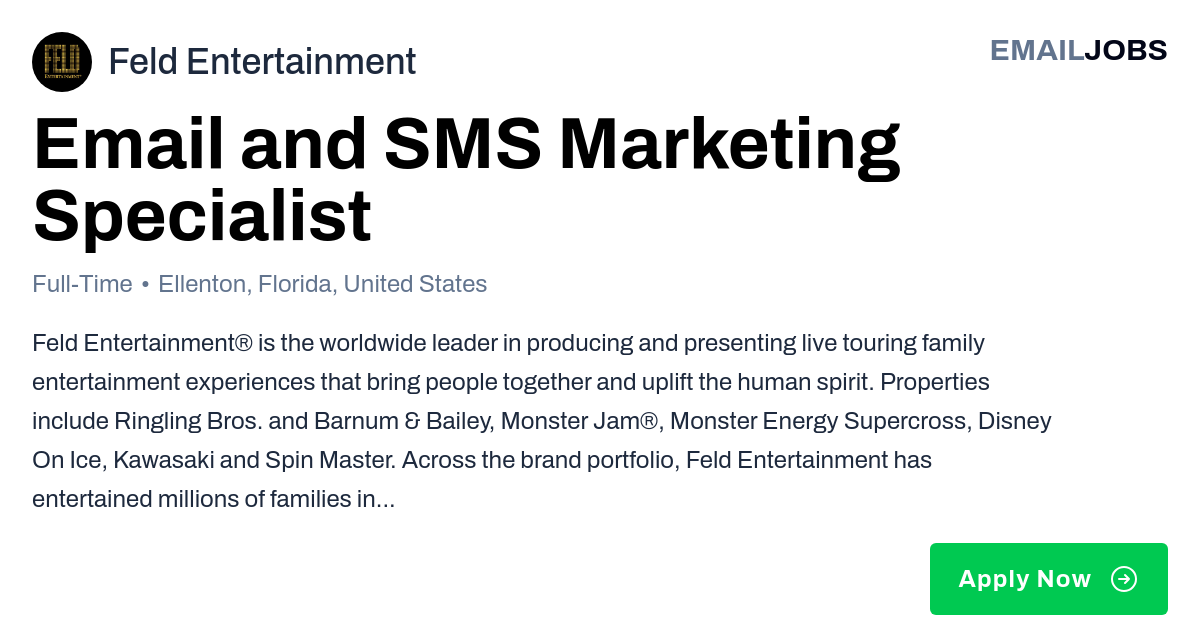Click Monster Jam® in the description

coord(580,421)
